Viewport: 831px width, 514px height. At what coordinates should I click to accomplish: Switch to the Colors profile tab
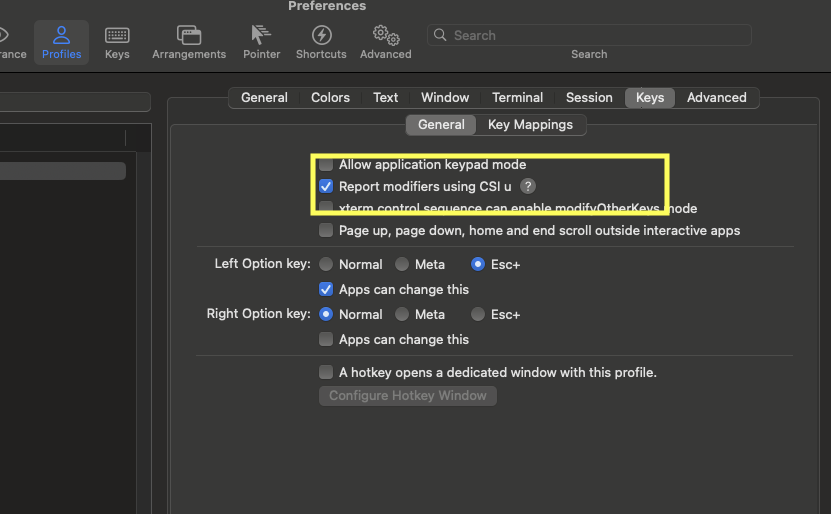click(330, 97)
